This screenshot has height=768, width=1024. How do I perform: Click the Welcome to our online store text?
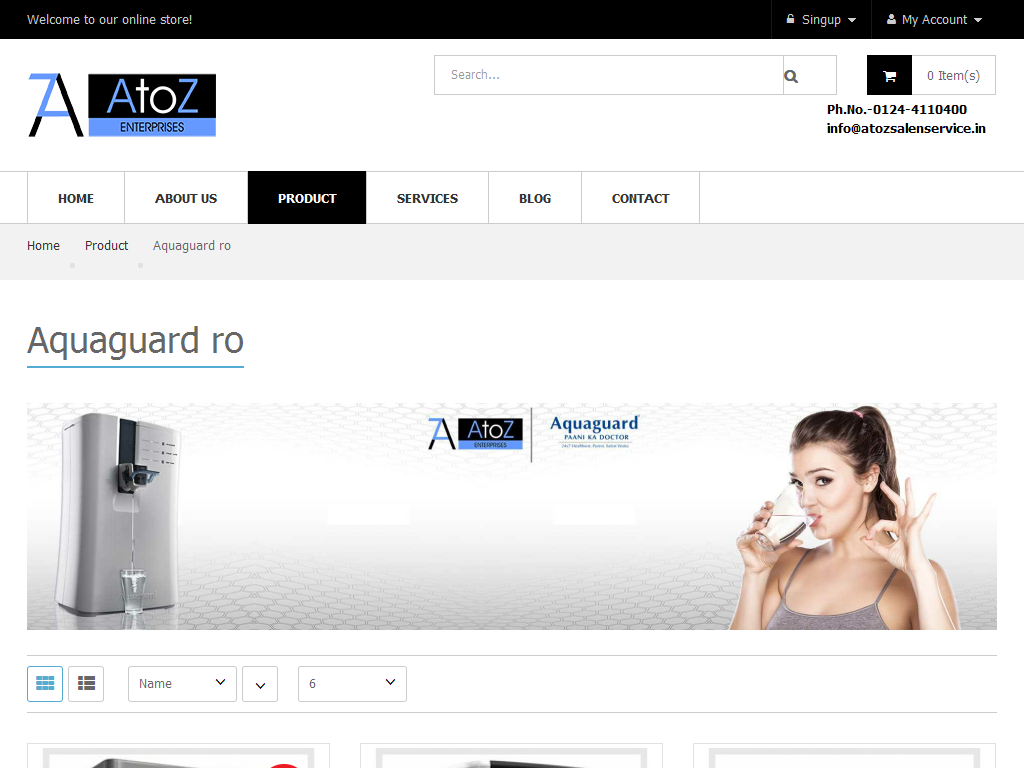pos(110,20)
